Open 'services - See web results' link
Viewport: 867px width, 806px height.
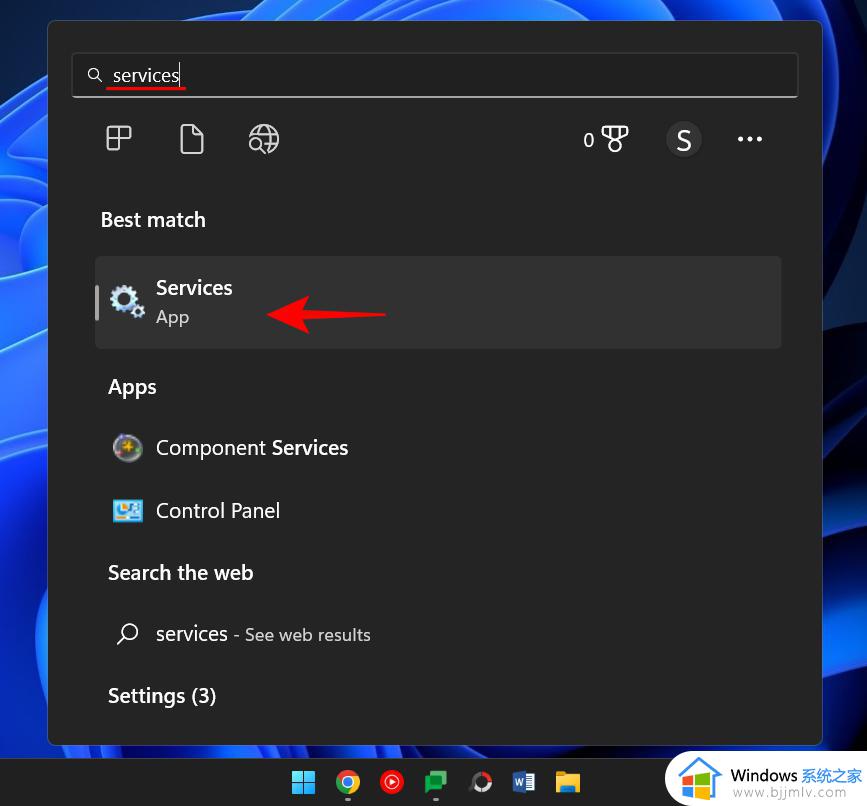pyautogui.click(x=438, y=634)
